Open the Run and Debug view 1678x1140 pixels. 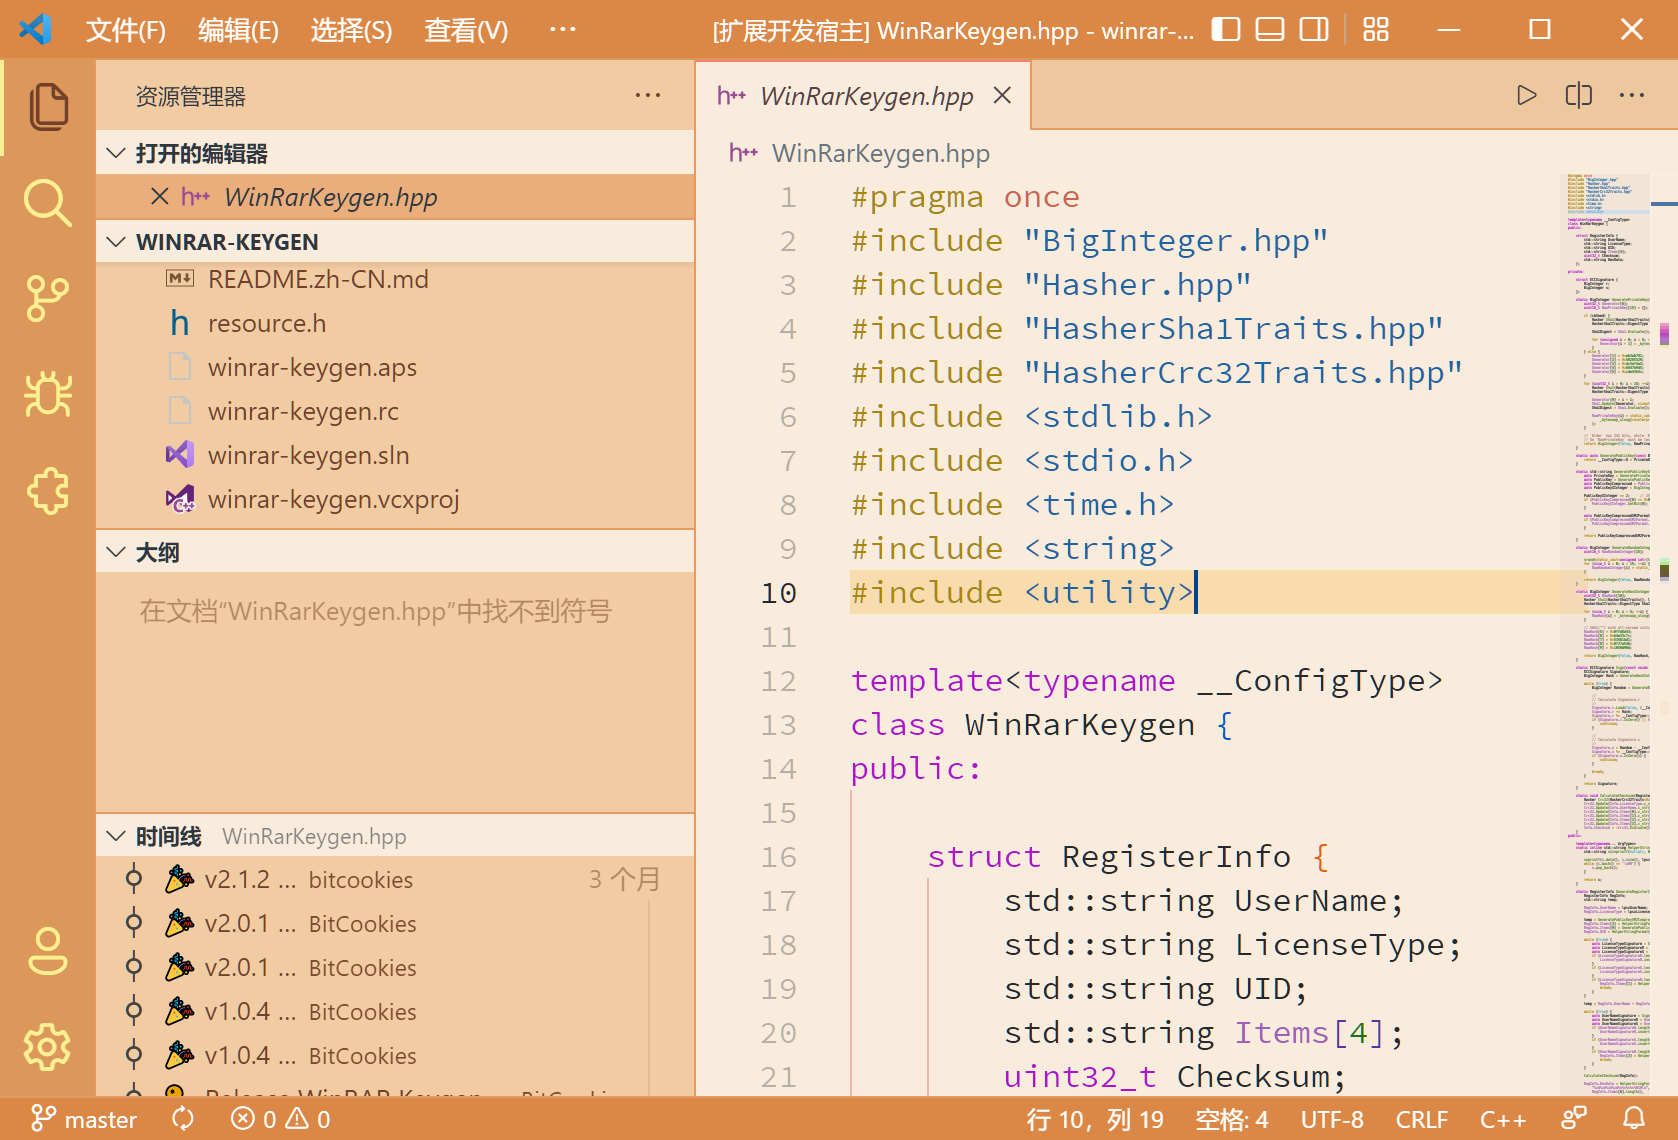(48, 395)
